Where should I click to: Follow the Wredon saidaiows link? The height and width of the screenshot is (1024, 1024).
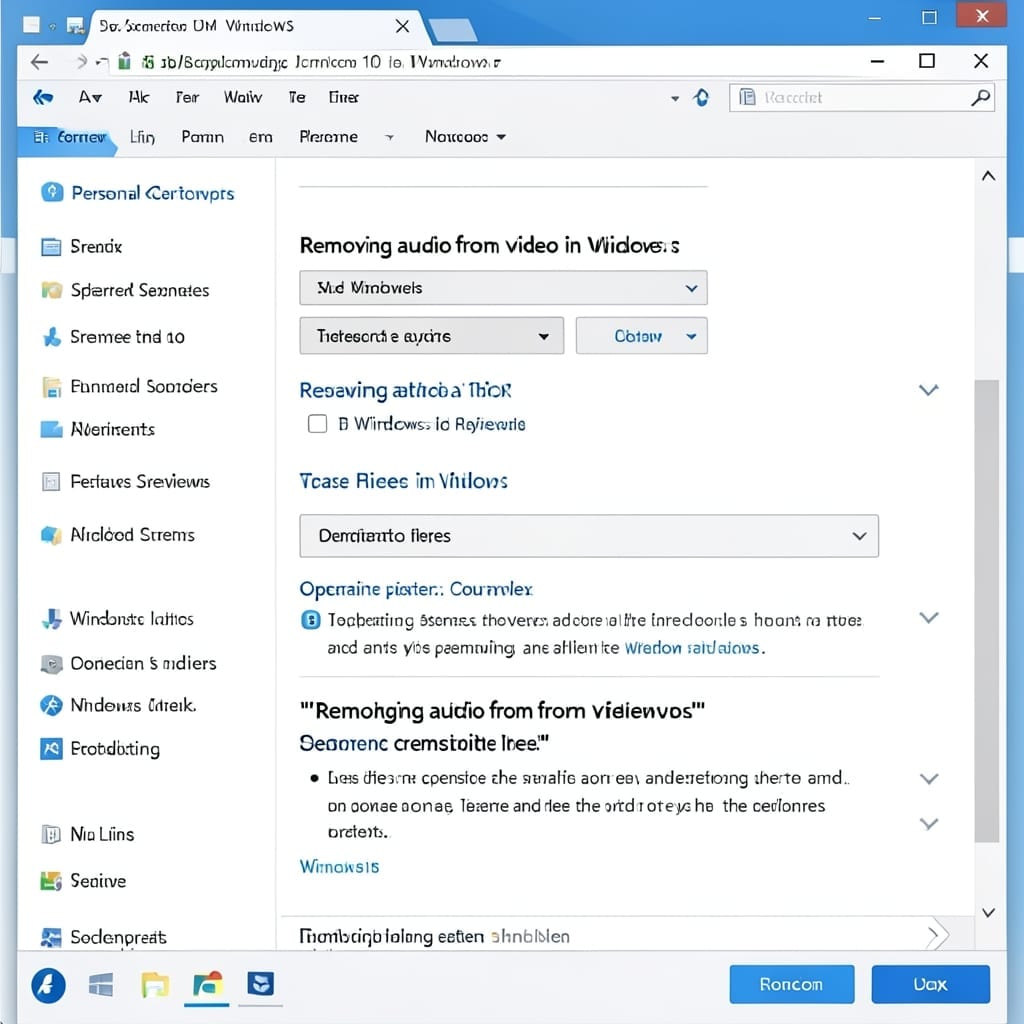692,648
